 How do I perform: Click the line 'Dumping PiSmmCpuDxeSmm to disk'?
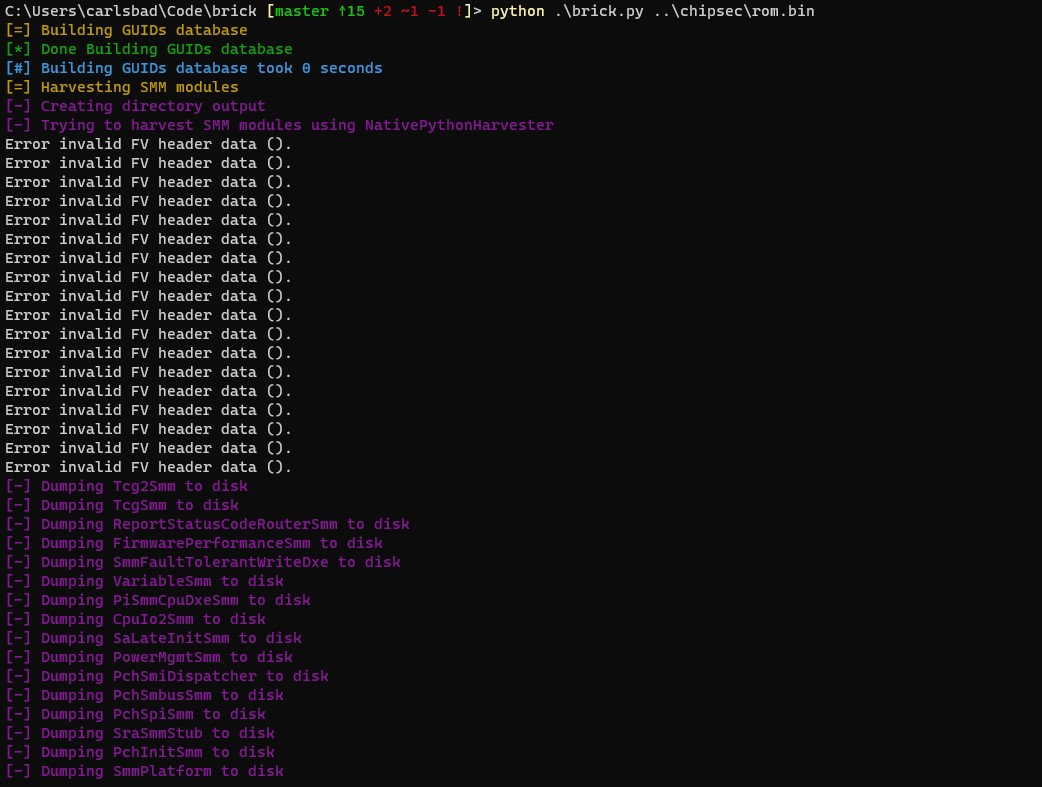pyautogui.click(x=158, y=600)
